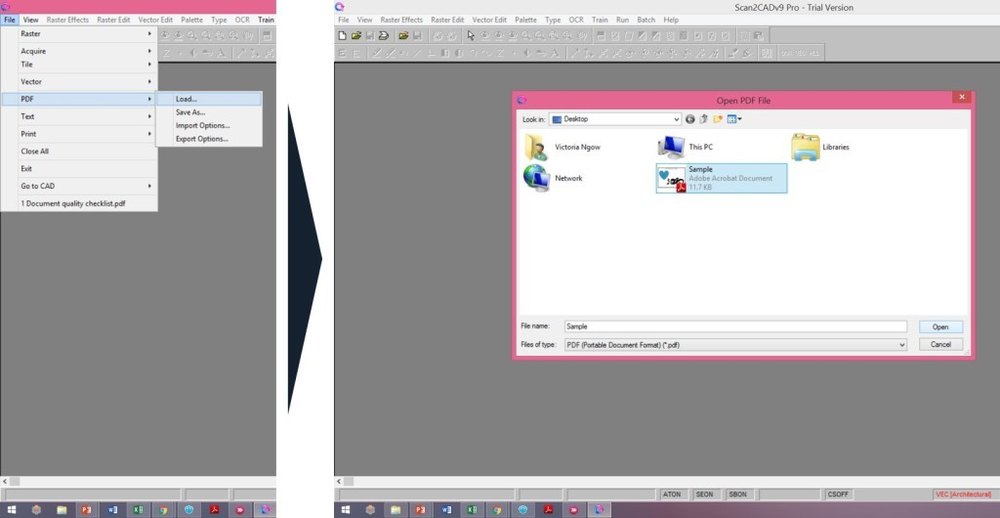Click the up one level icon in dialog
The image size is (1000, 518).
coord(703,119)
